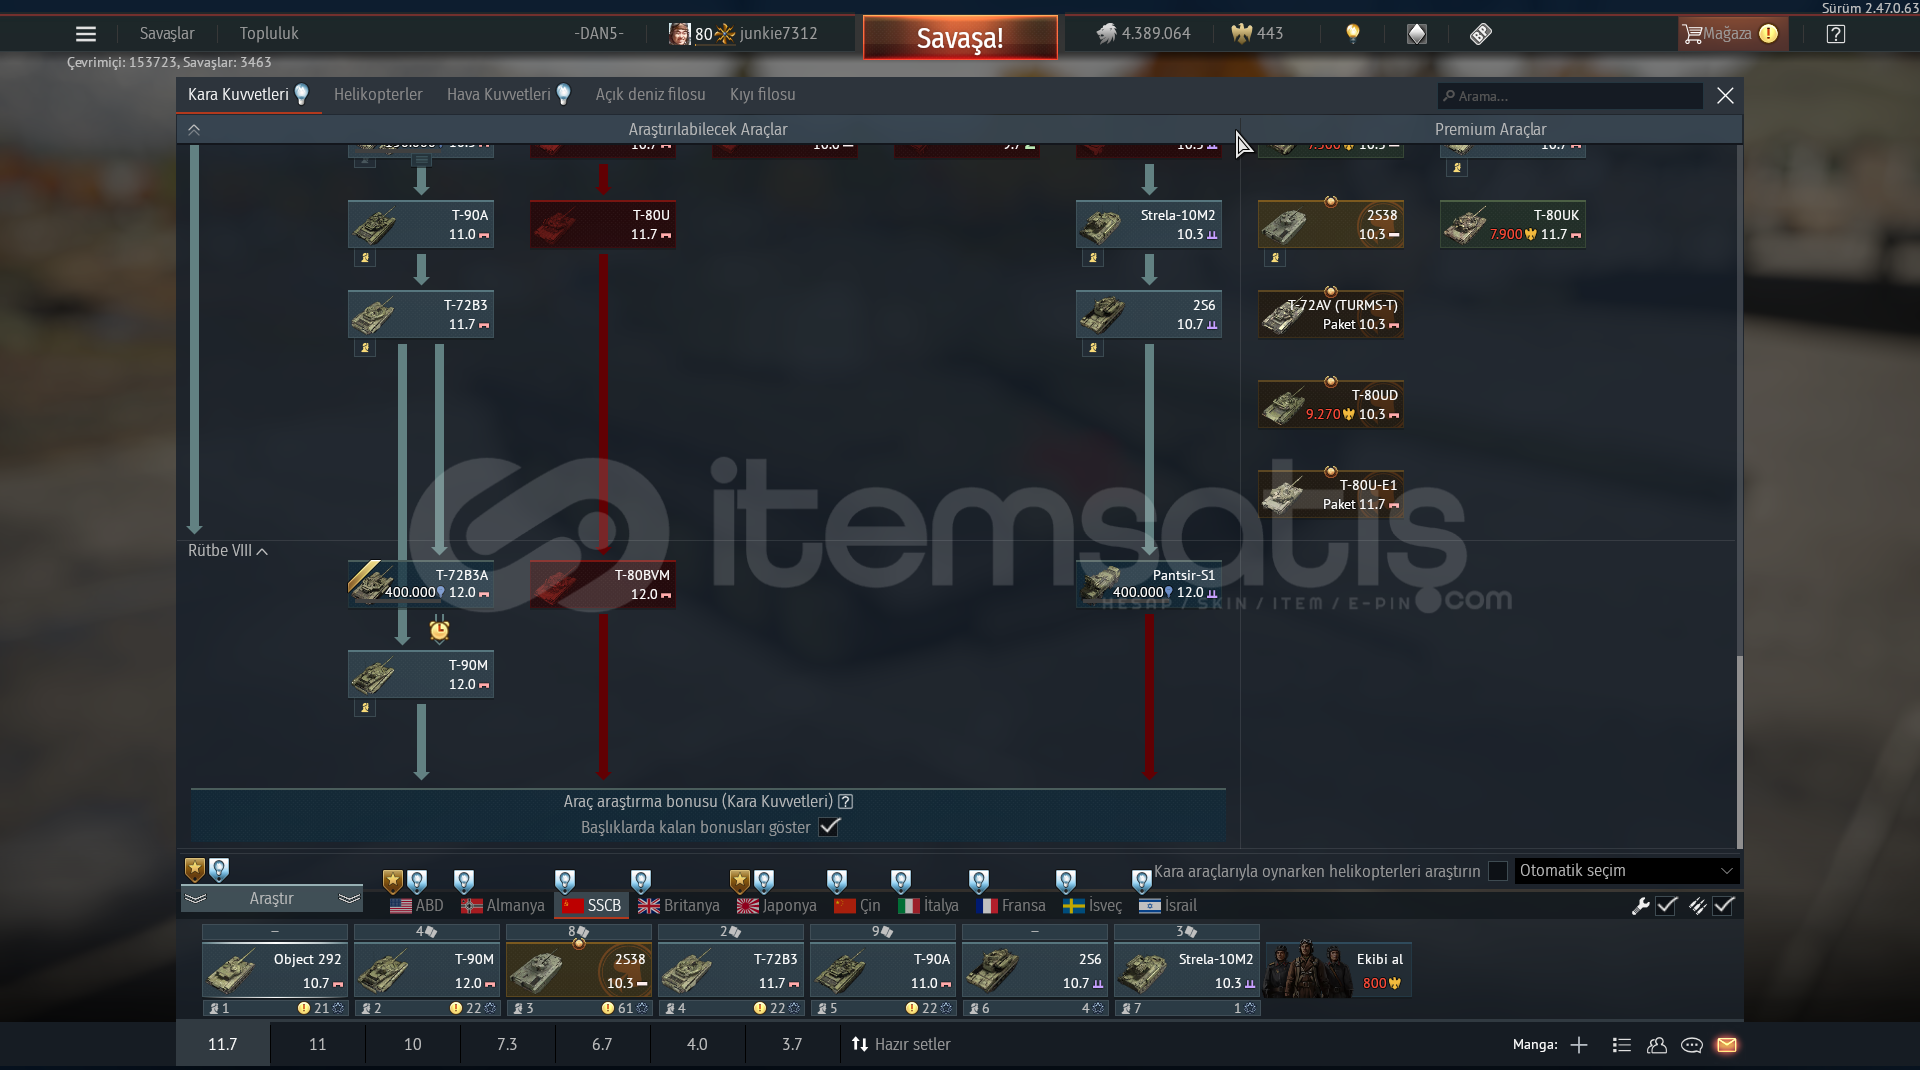The image size is (1920, 1070).
Task: Collapse the Rütbe VIII rank section
Action: [228, 551]
